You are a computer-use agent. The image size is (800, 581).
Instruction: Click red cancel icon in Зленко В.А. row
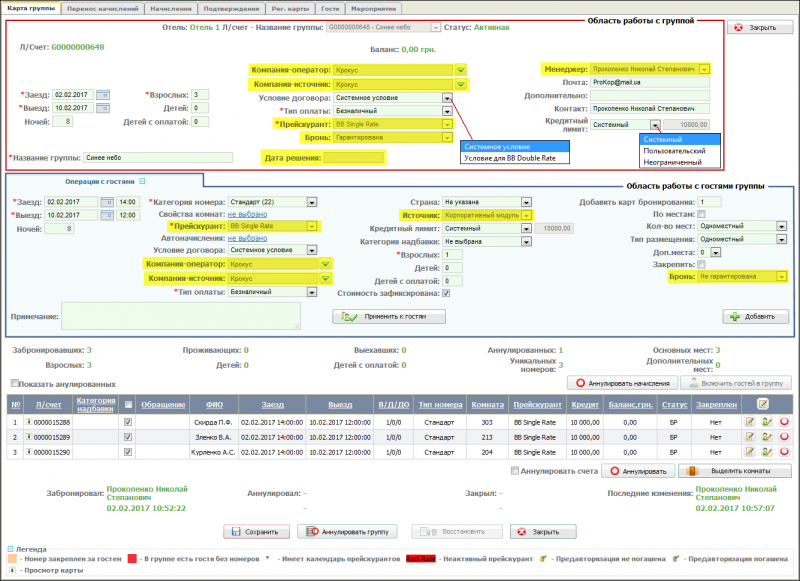784,437
